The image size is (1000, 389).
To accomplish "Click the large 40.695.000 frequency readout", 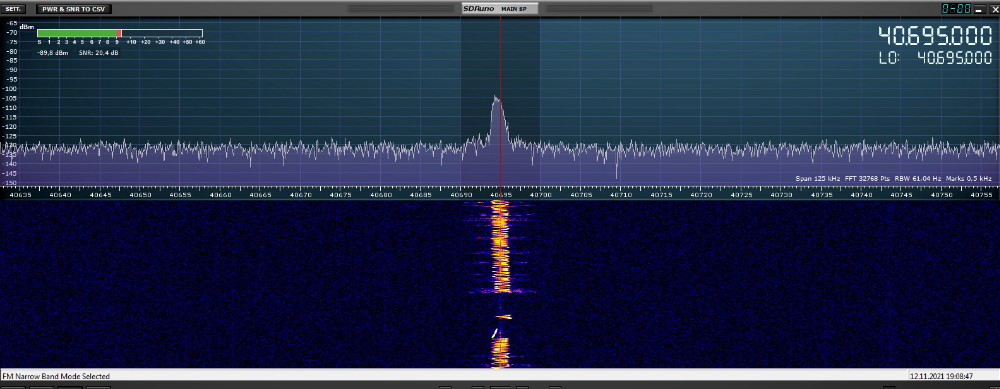I will pyautogui.click(x=934, y=36).
